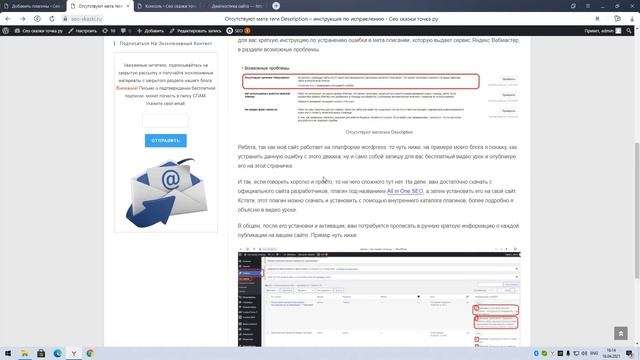This screenshot has width=640, height=360.
Task: Click the volume speaker icon in system tray
Action: (x=584, y=353)
